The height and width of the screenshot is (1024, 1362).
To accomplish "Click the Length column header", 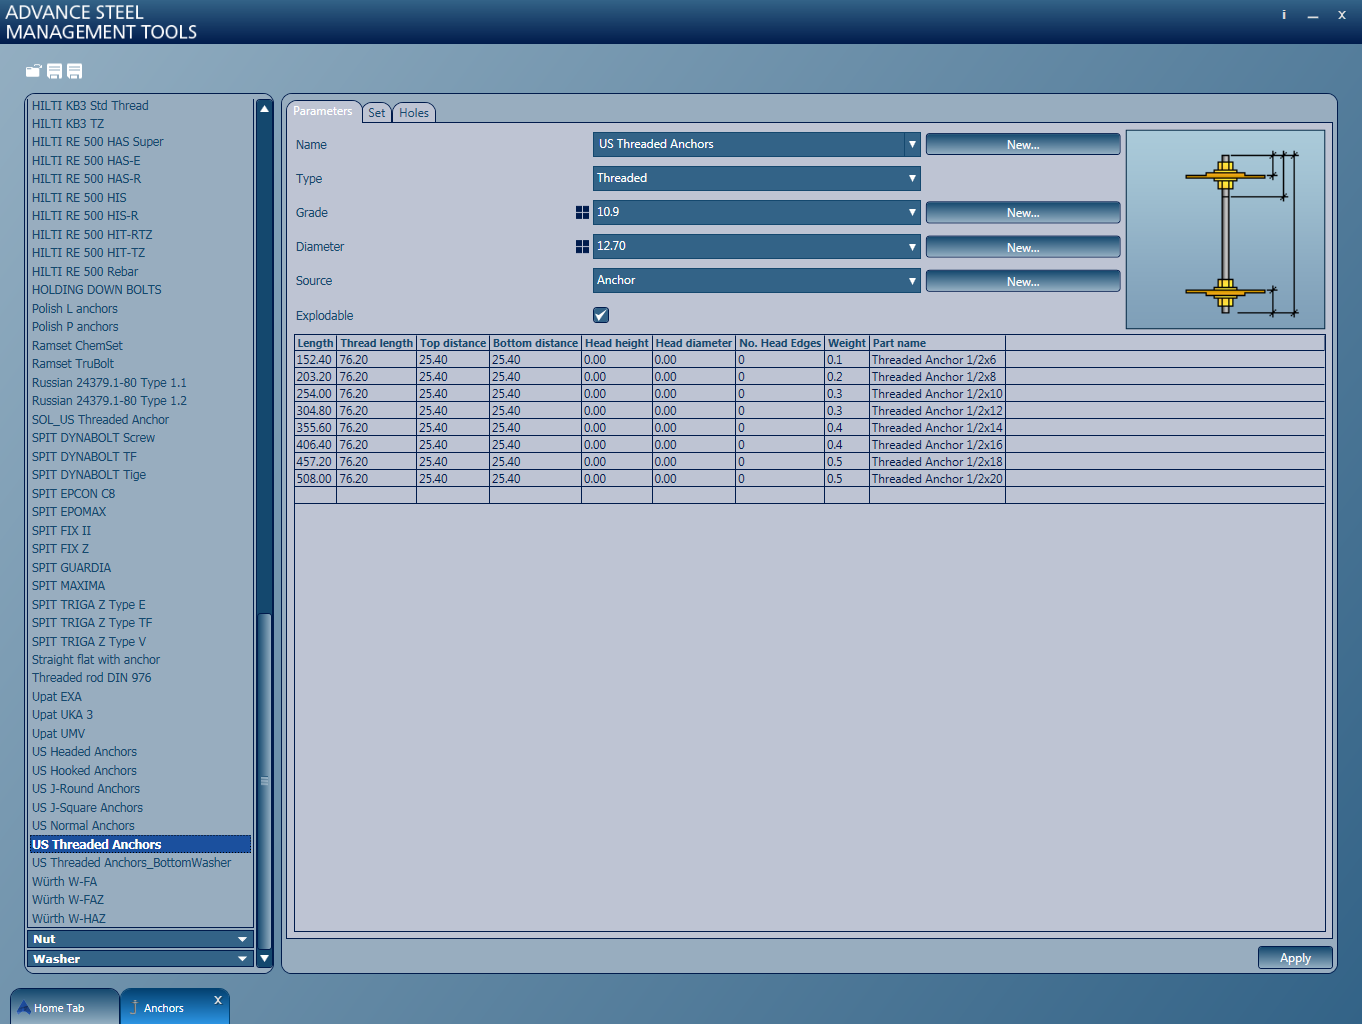I will pyautogui.click(x=315, y=343).
